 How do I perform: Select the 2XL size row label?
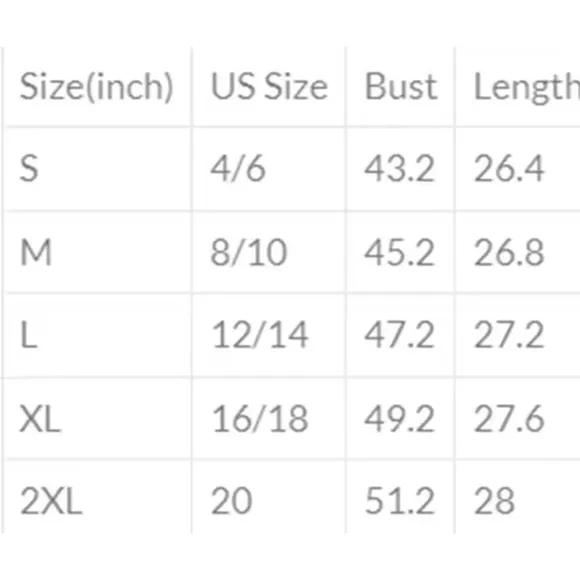51,501
